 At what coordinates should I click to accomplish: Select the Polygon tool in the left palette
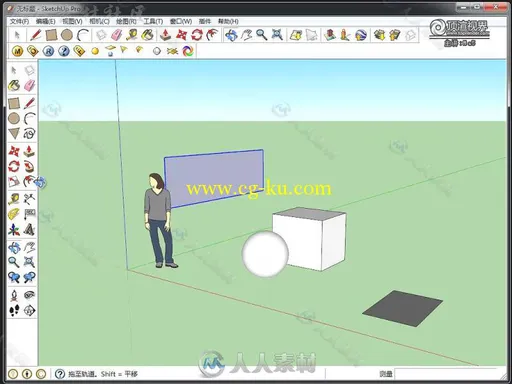[14, 134]
